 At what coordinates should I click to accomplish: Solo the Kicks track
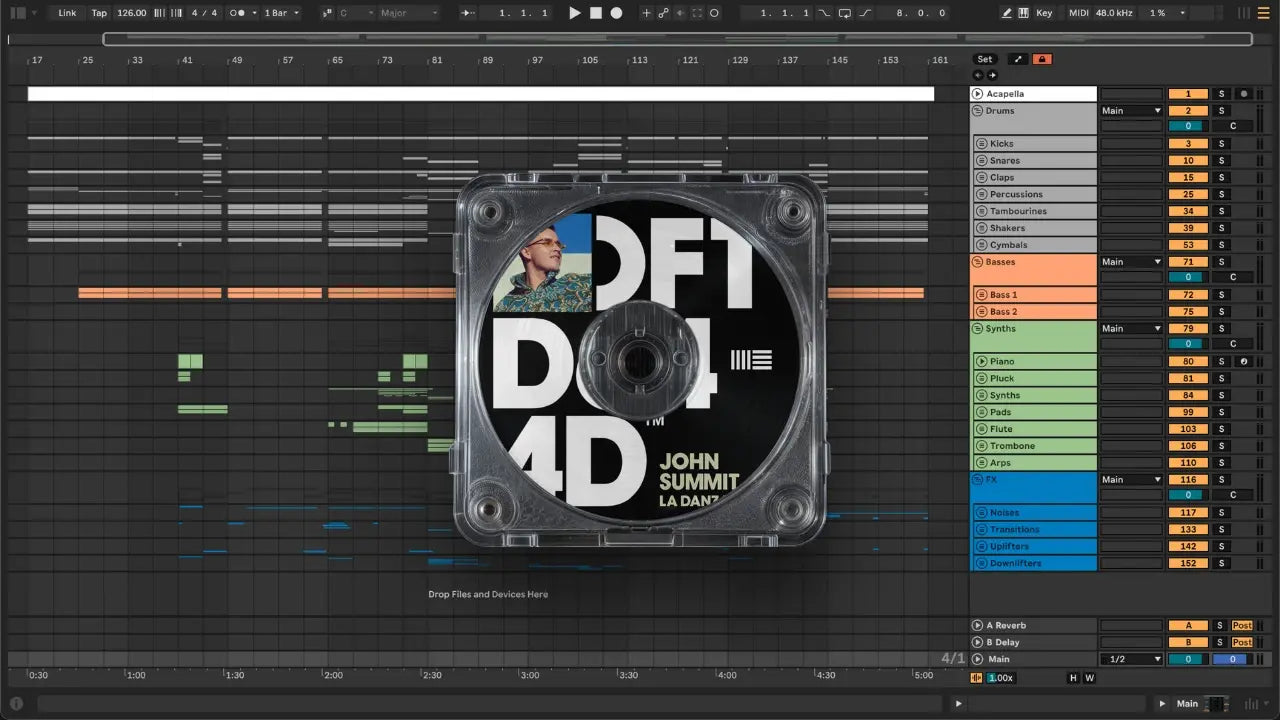pos(1220,144)
